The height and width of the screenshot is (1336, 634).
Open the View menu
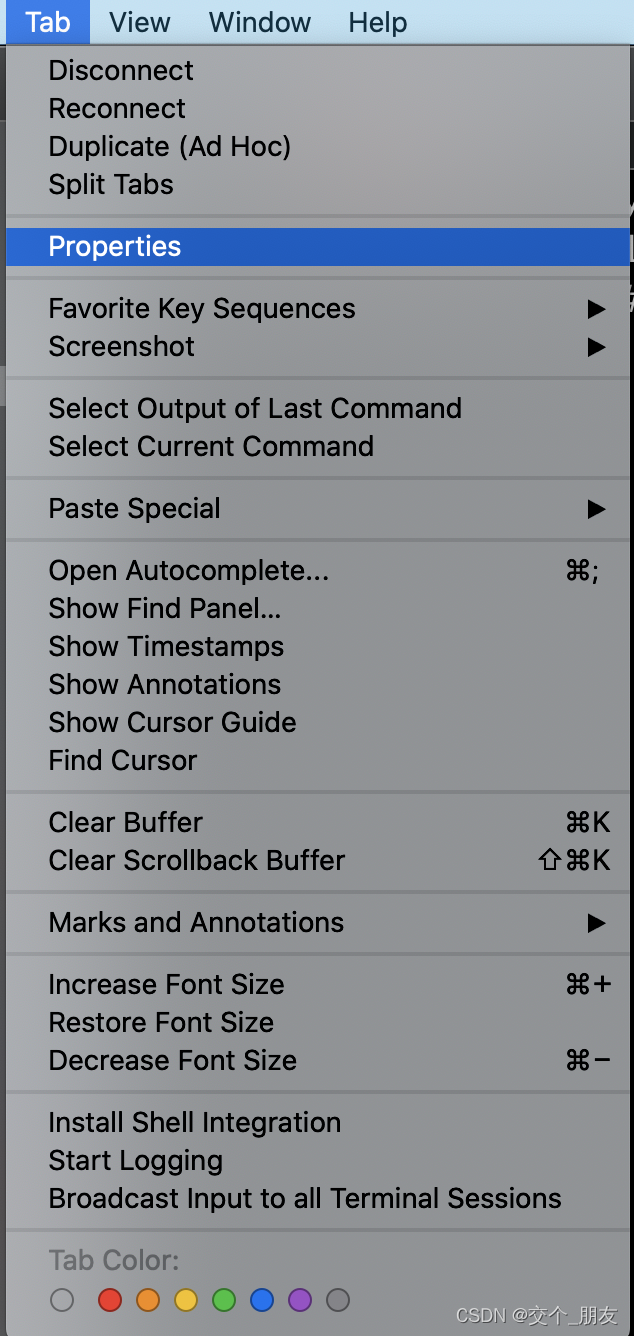coord(140,22)
